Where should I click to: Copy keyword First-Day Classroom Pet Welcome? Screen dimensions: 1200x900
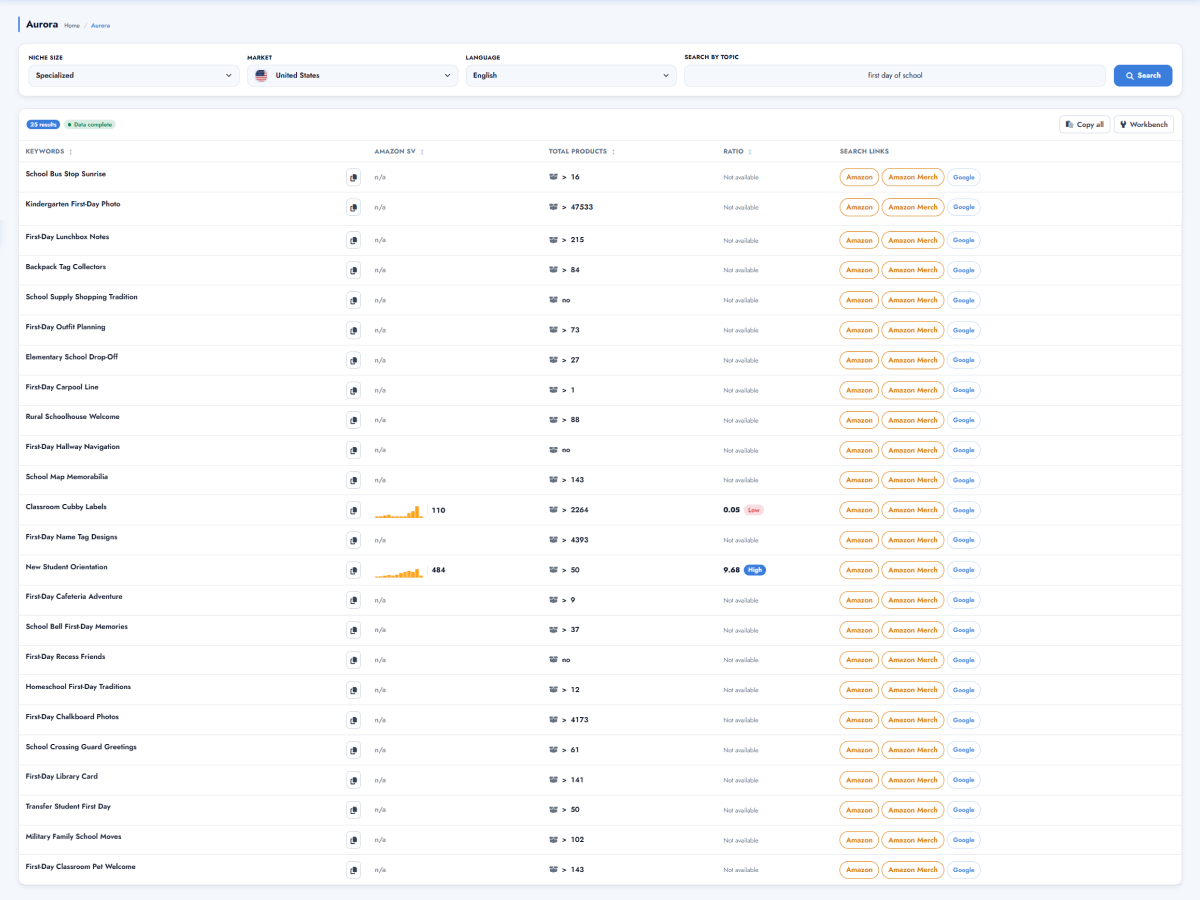pos(353,870)
